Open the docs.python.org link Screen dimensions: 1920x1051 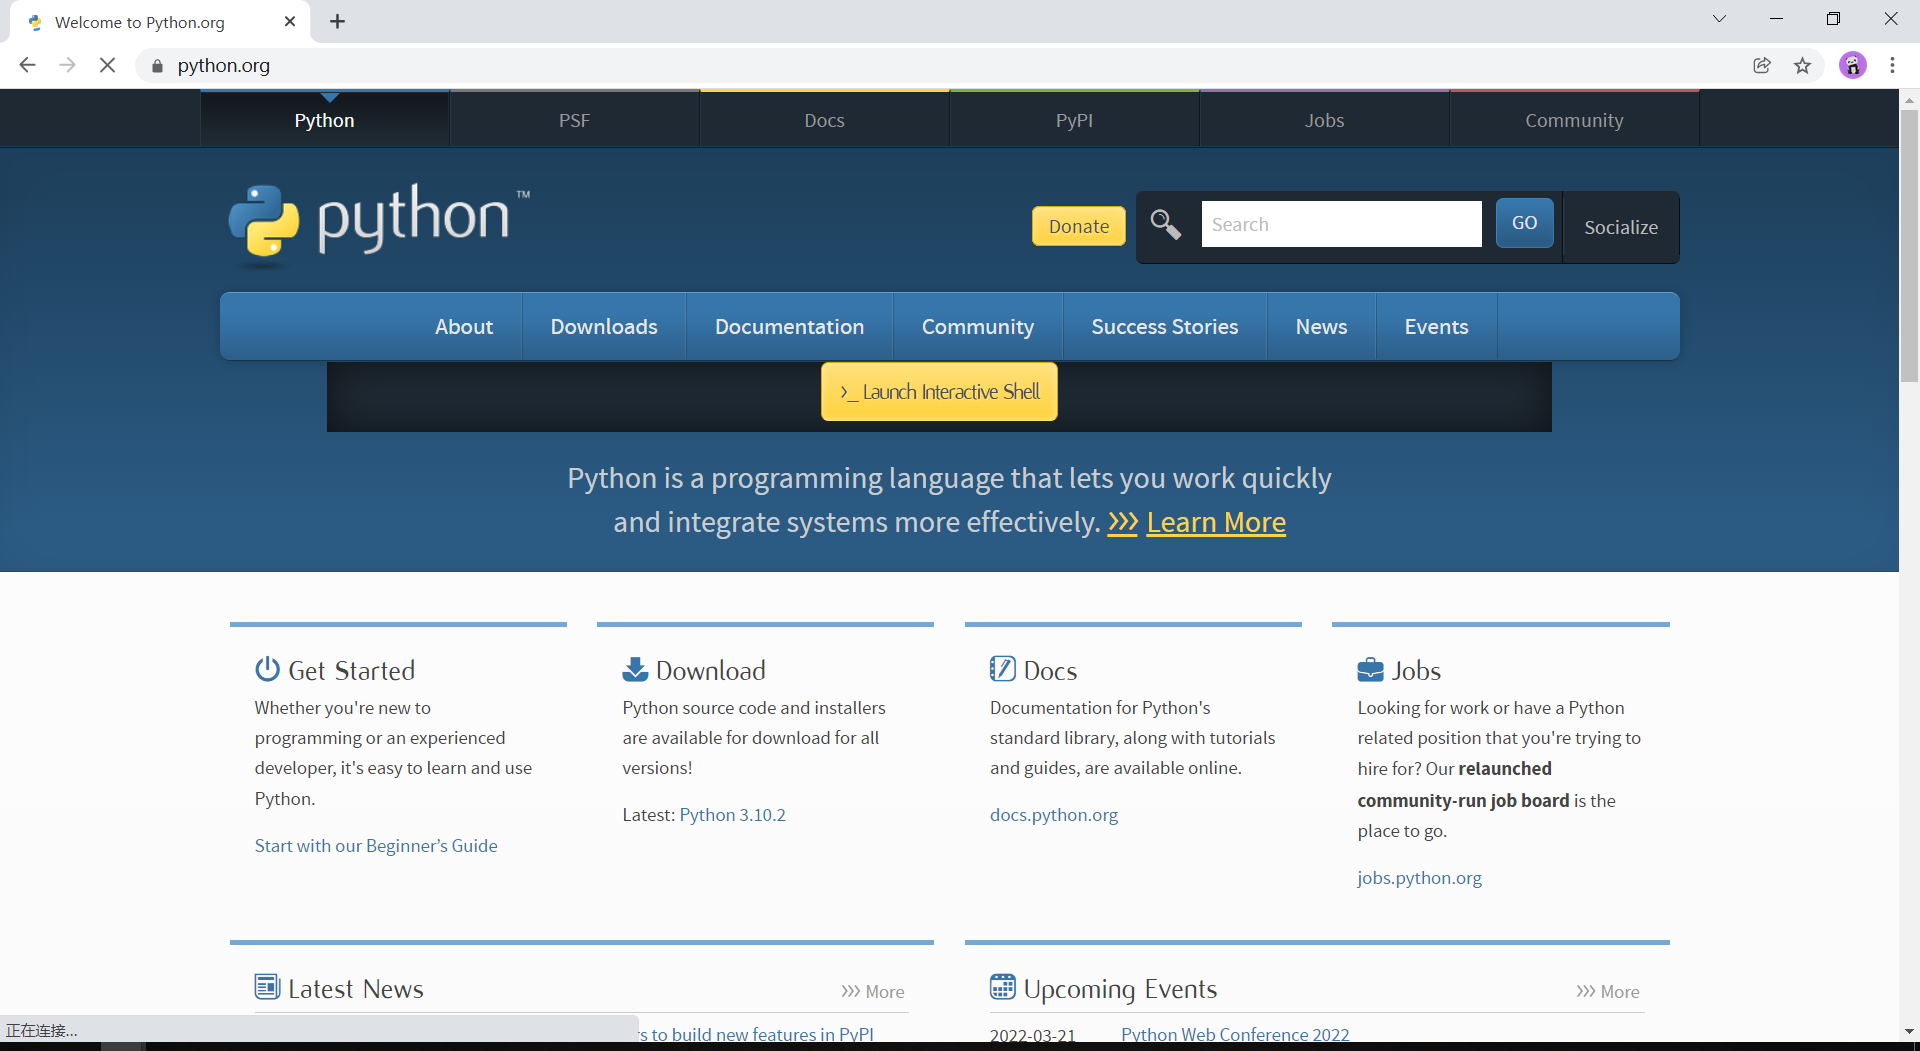click(1054, 814)
